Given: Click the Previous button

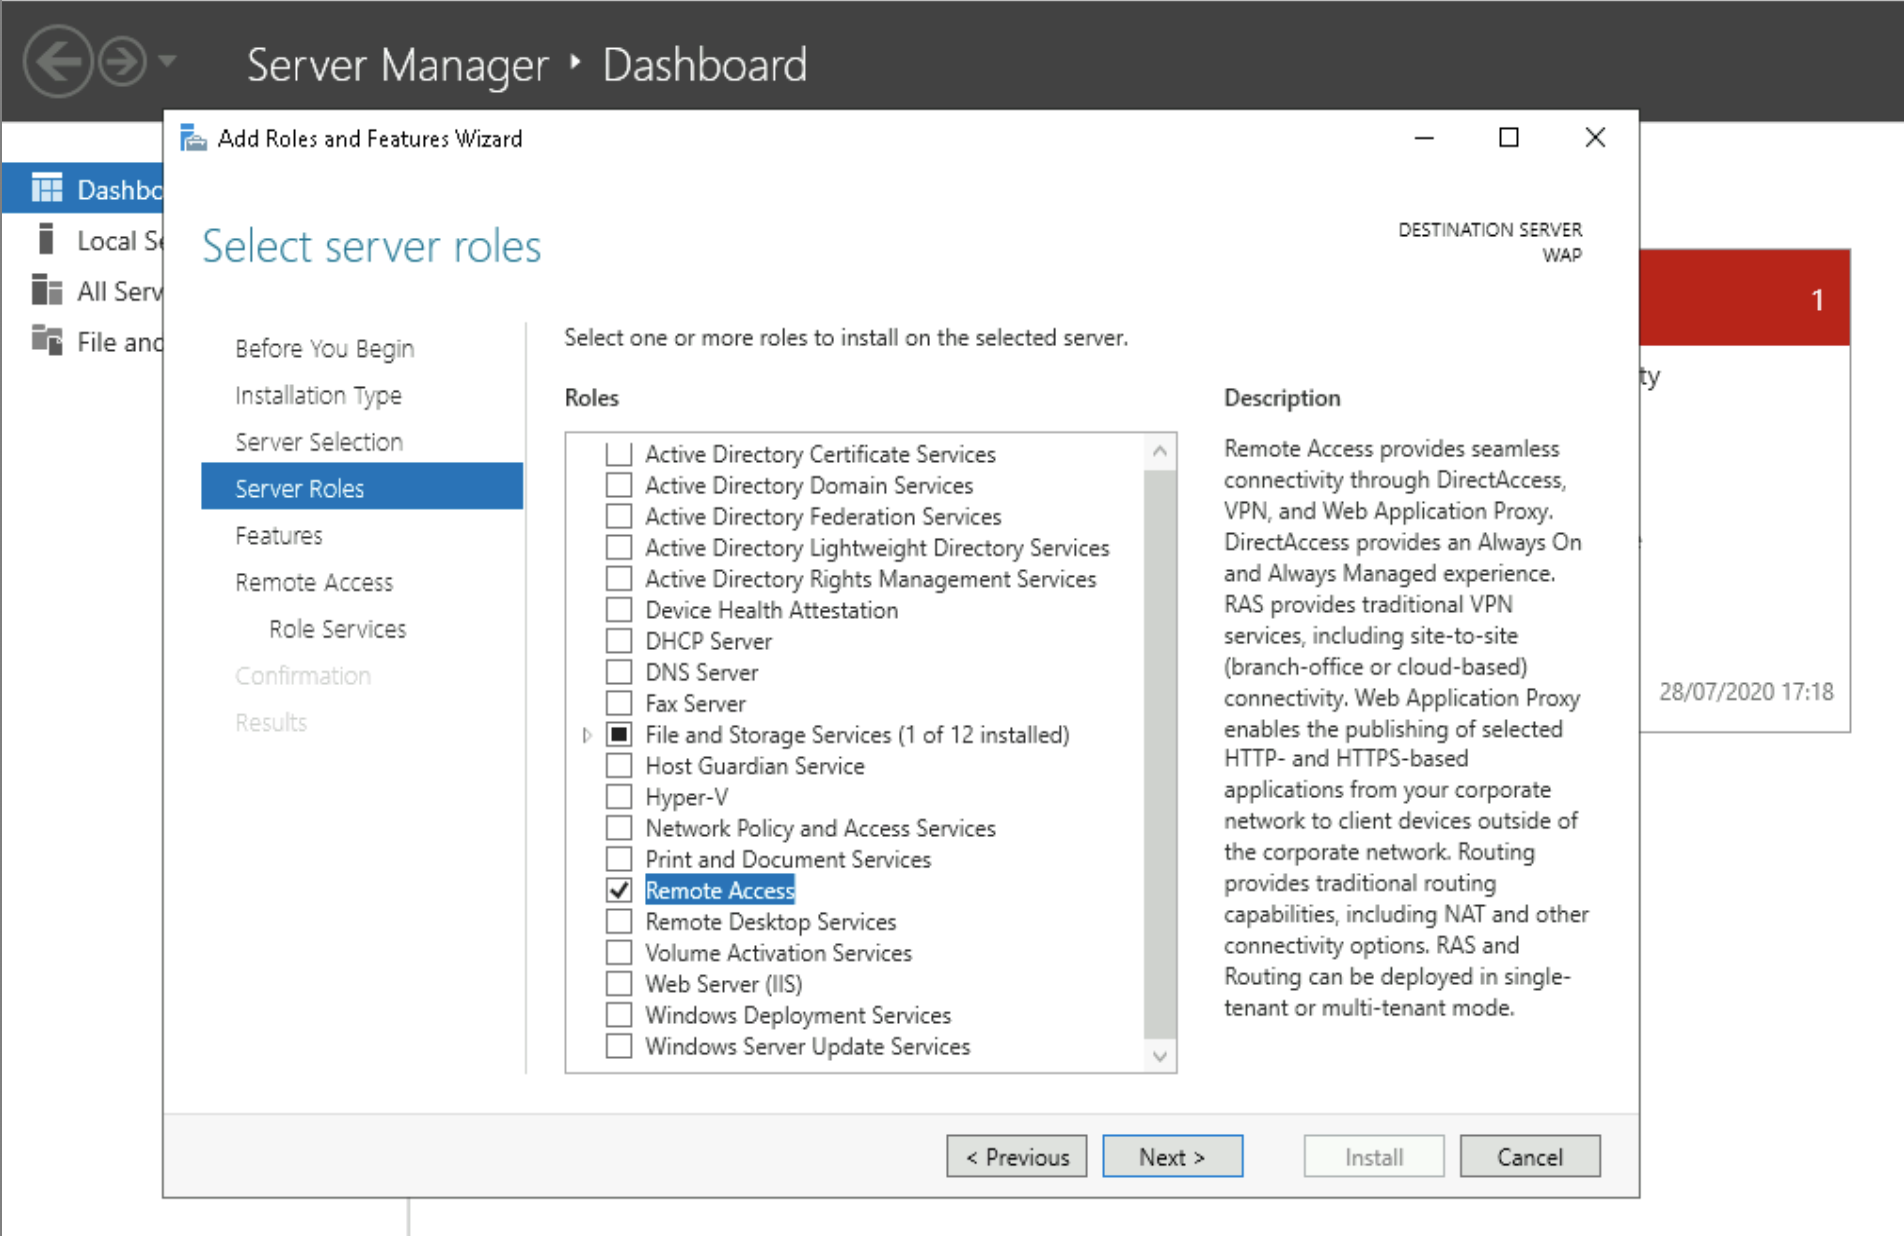Looking at the screenshot, I should (1016, 1156).
